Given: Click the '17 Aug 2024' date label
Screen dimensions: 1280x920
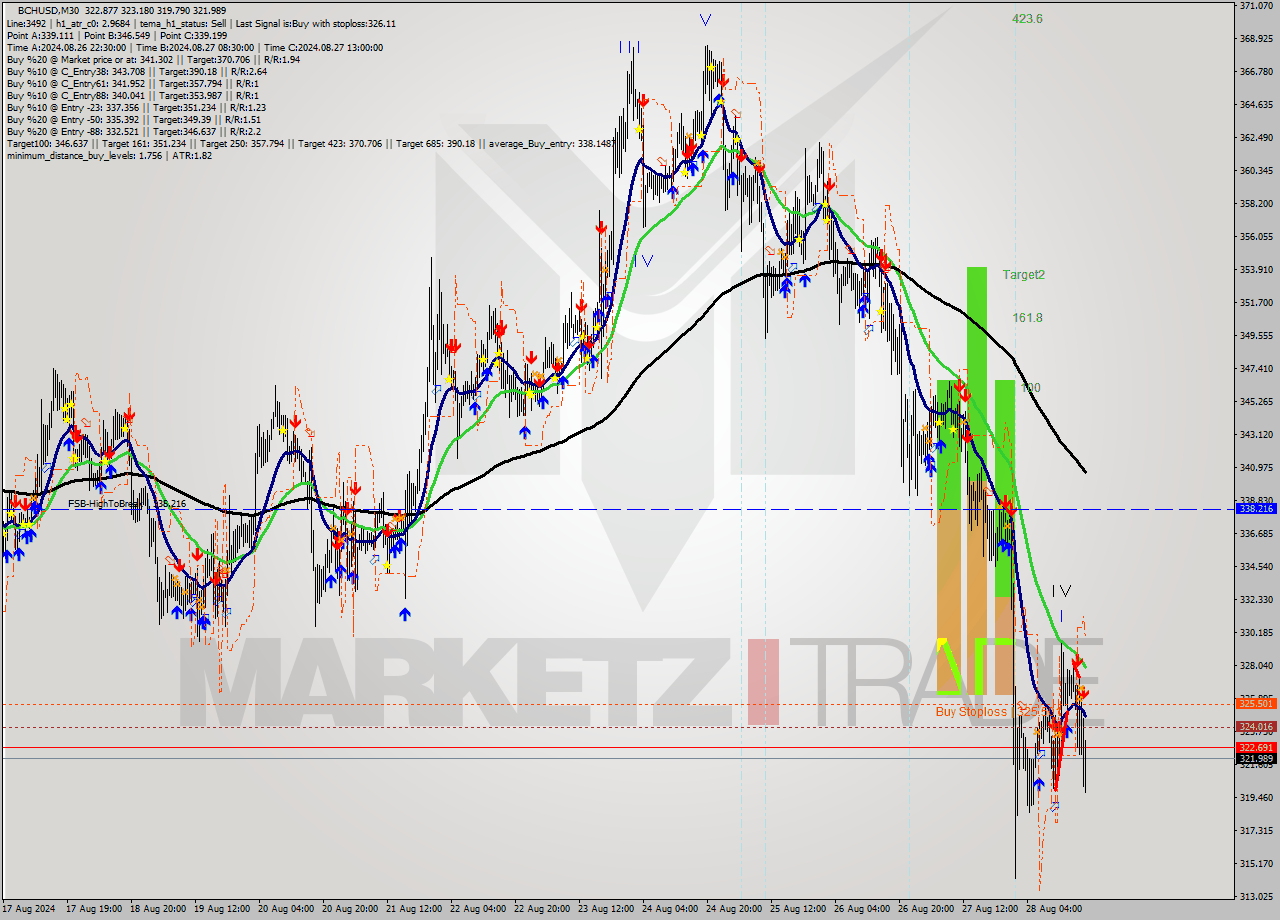Looking at the screenshot, I should pyautogui.click(x=29, y=910).
